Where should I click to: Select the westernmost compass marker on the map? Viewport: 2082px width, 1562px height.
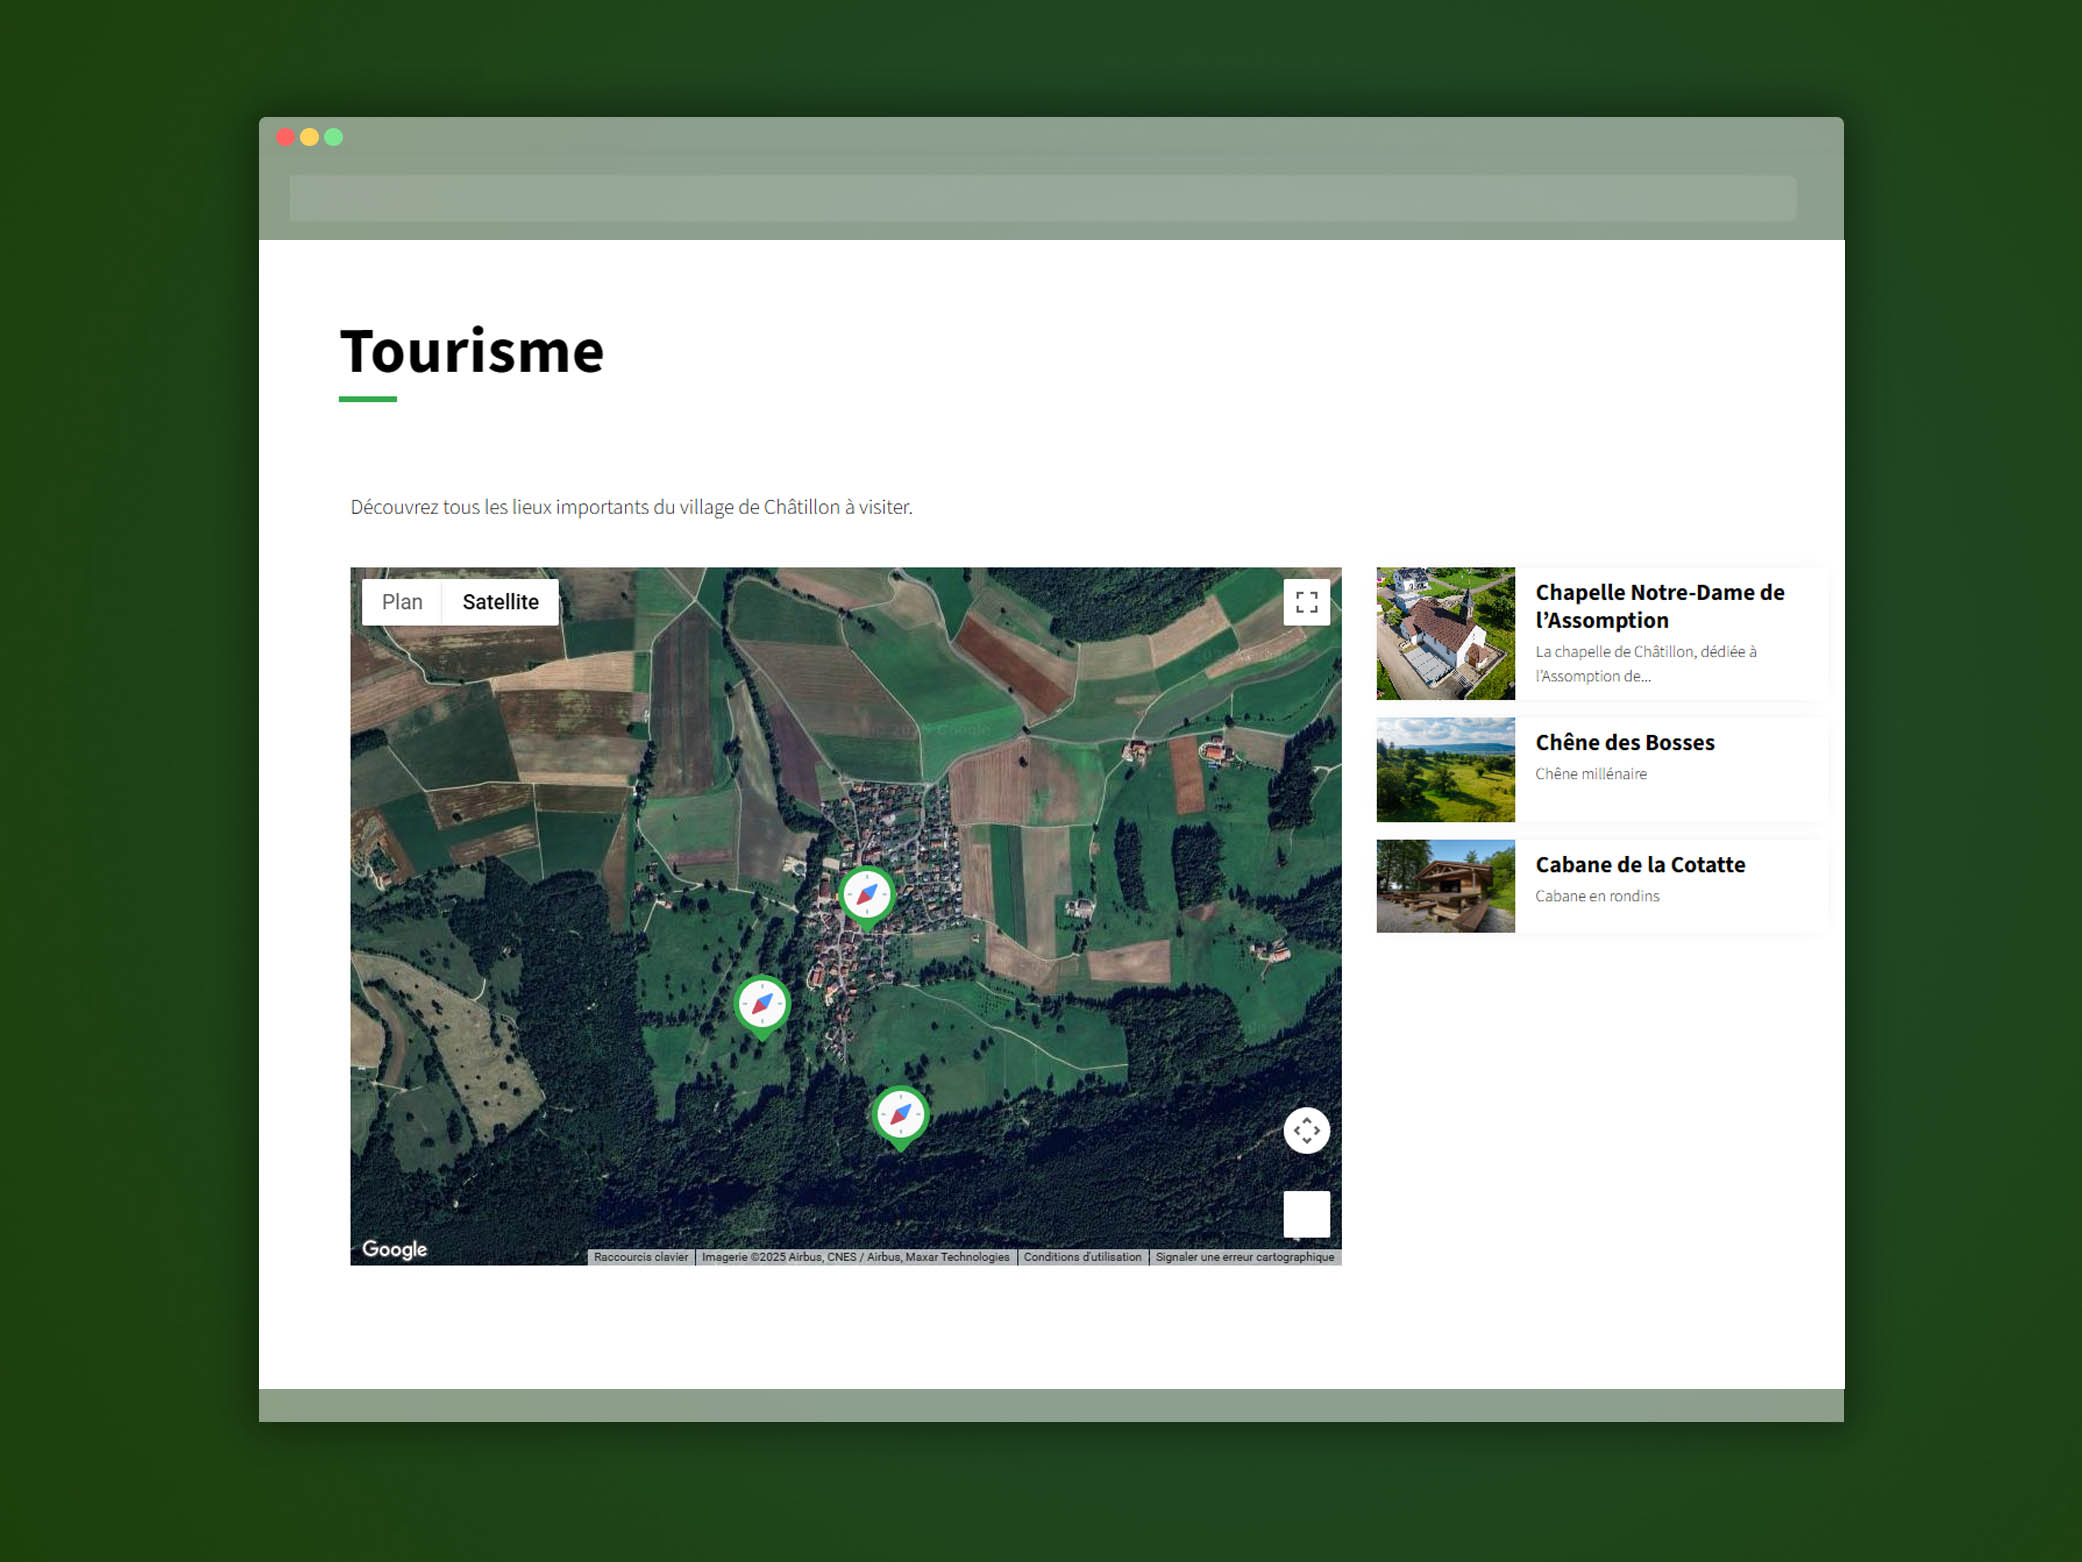(762, 1003)
